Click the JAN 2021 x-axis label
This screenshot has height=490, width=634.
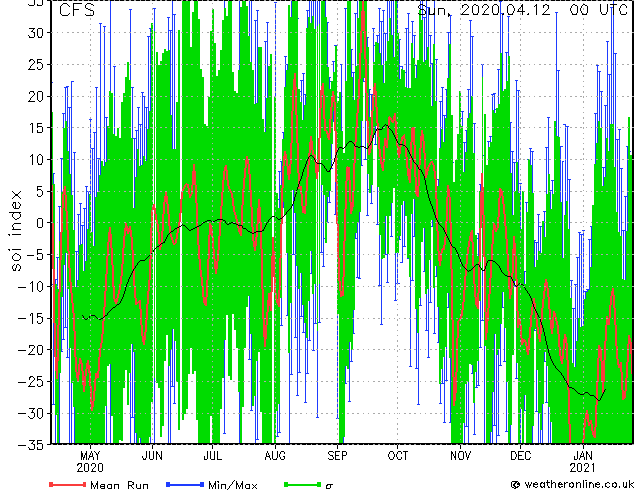[x=583, y=462]
